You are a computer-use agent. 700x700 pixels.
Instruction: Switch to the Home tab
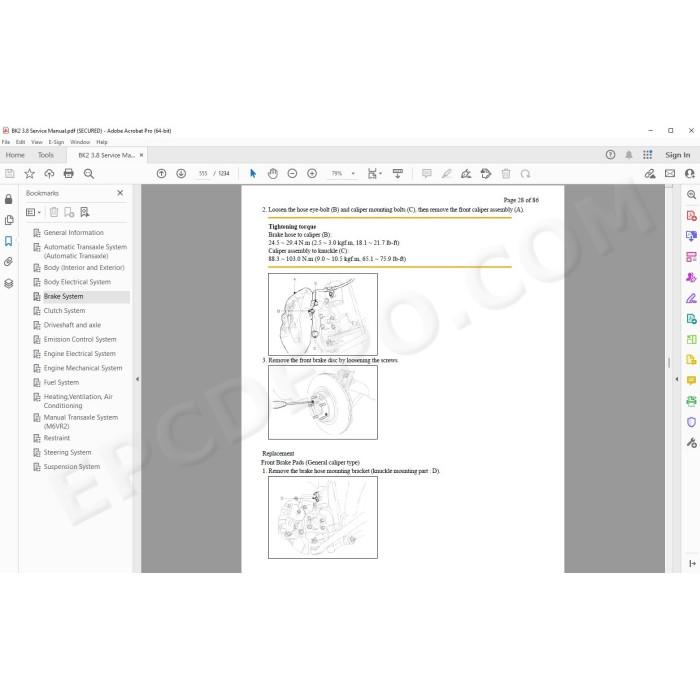tap(15, 155)
